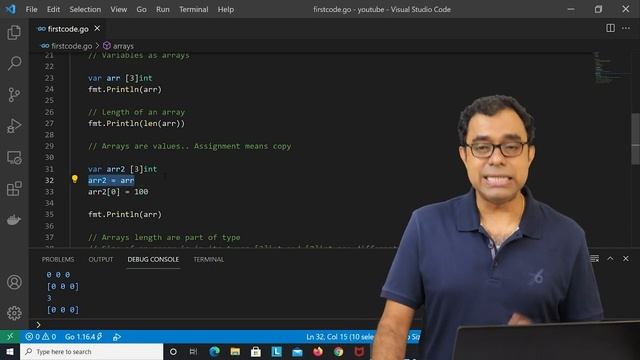Open the editor More Actions ellipsis
640x360 pixels.
pyautogui.click(x=626, y=28)
